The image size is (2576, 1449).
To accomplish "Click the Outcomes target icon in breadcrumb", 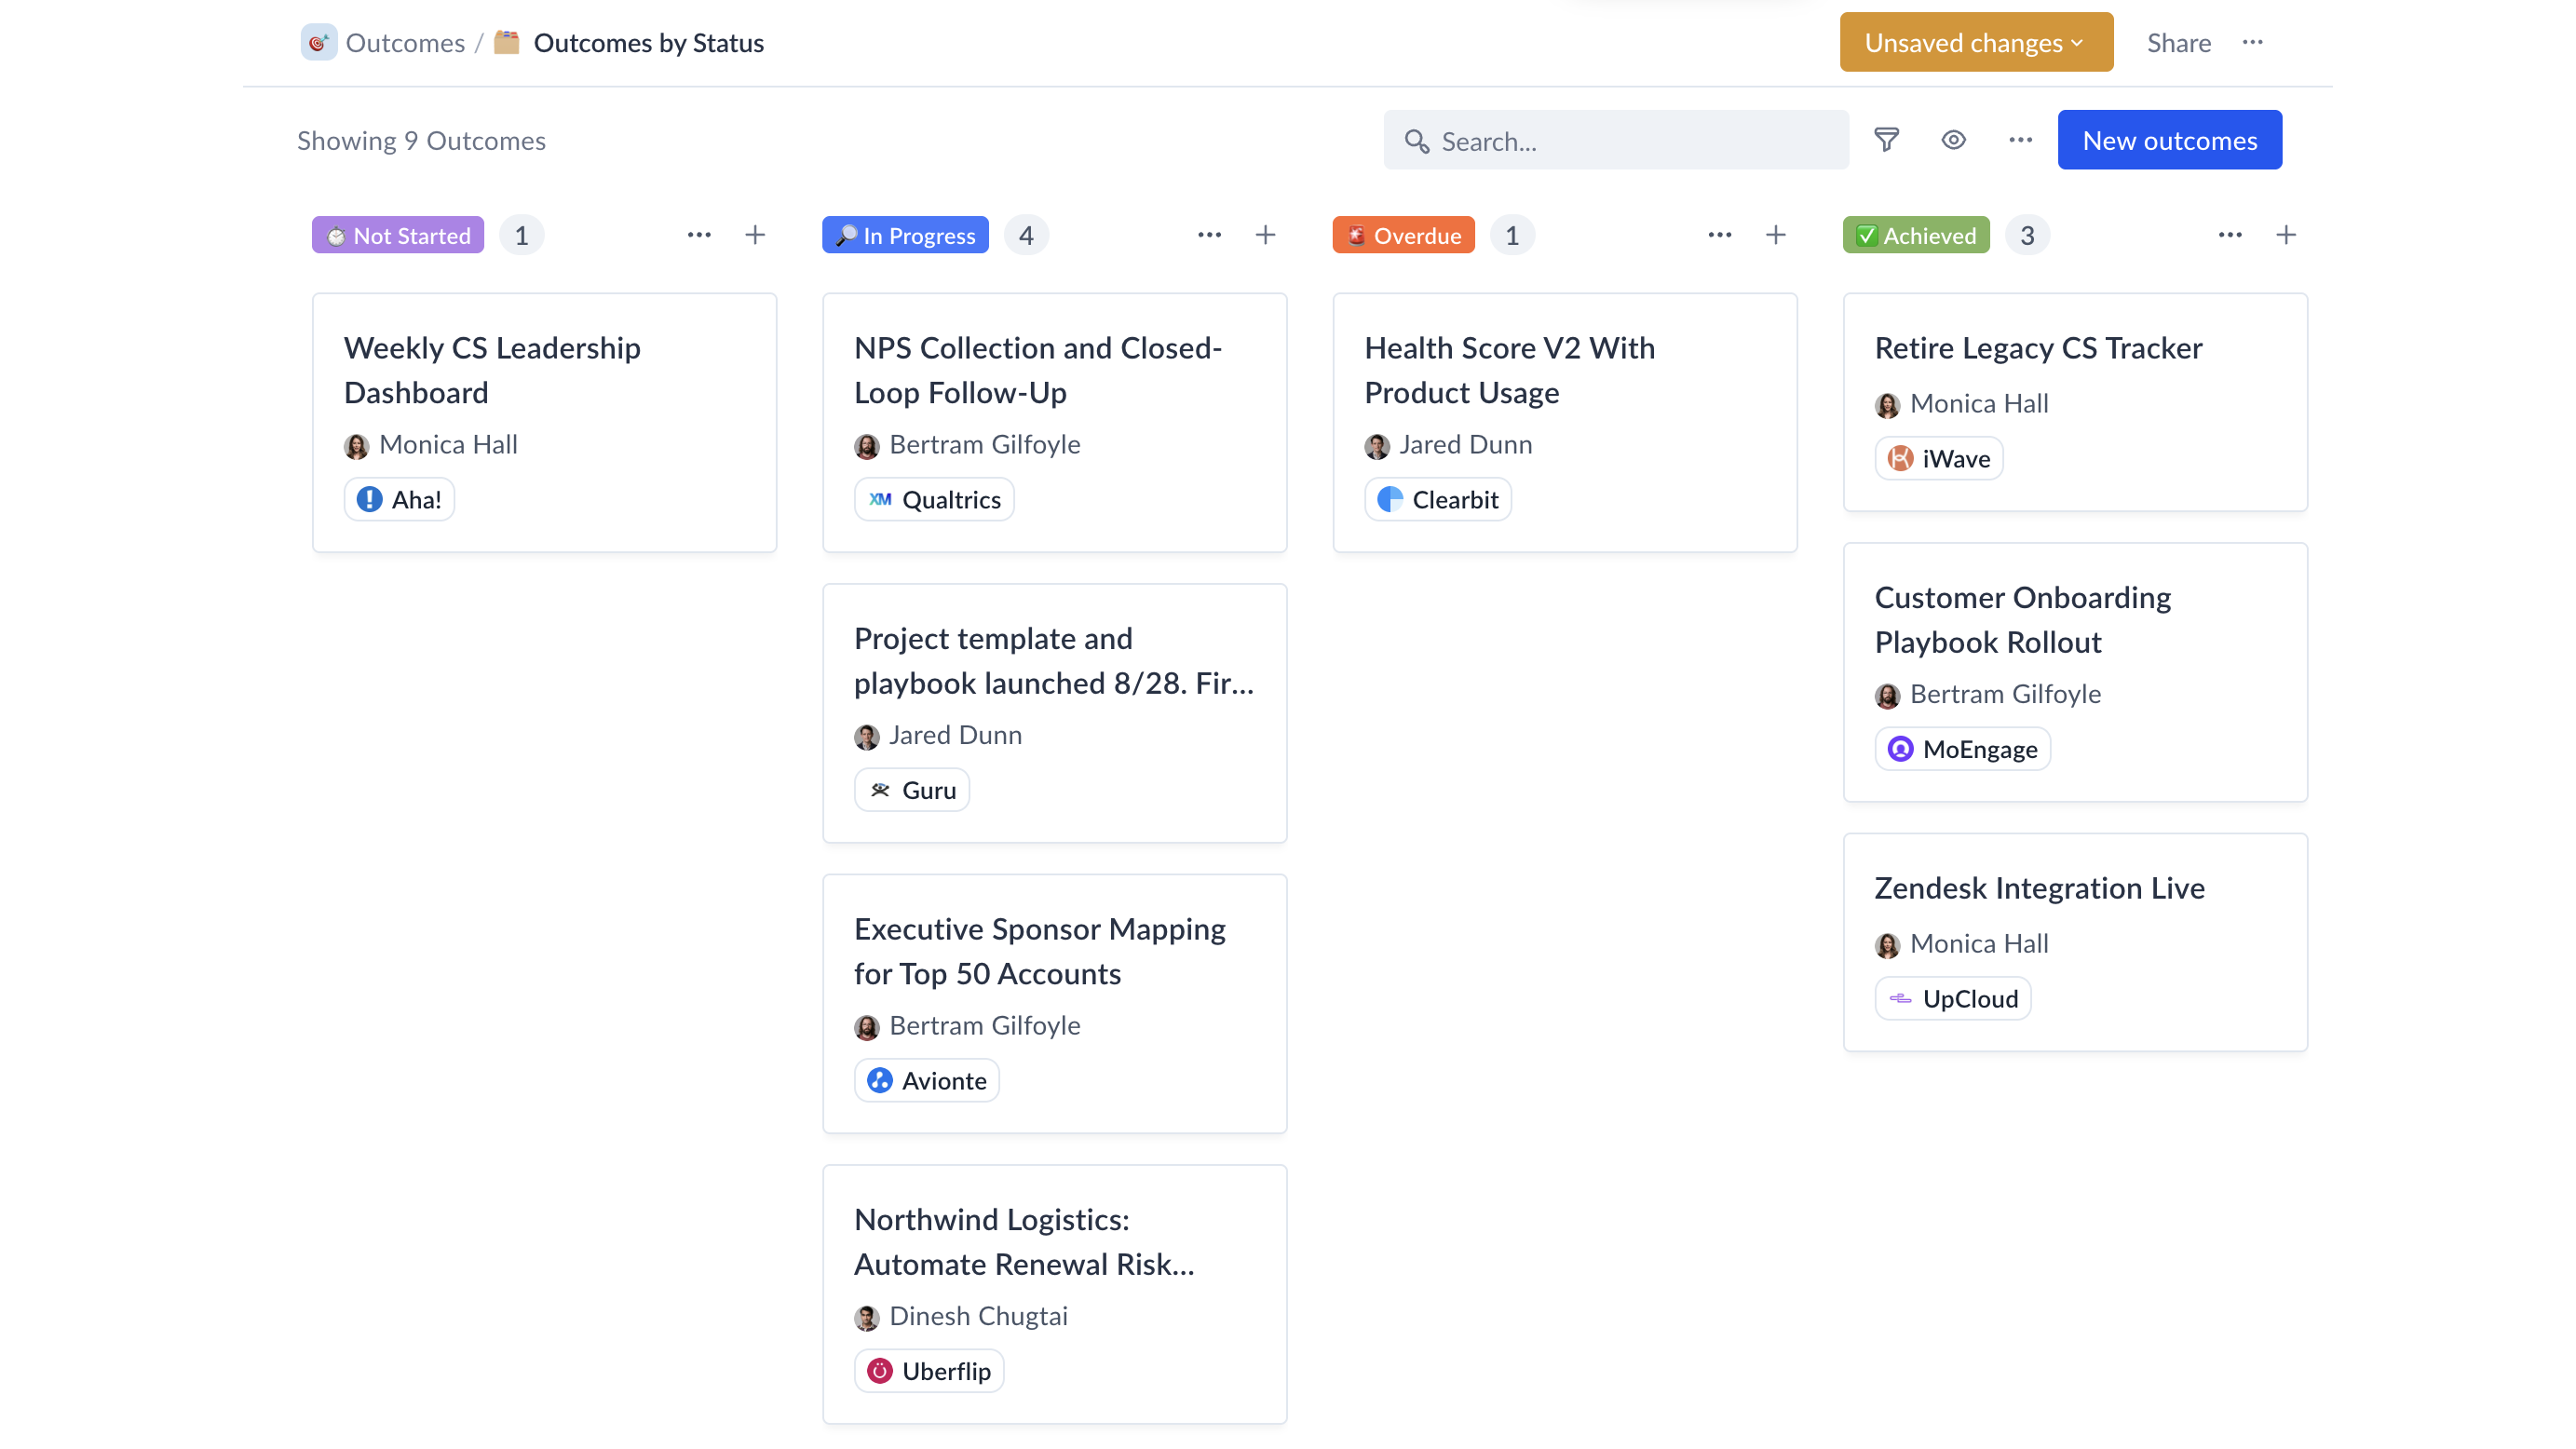I will [318, 42].
